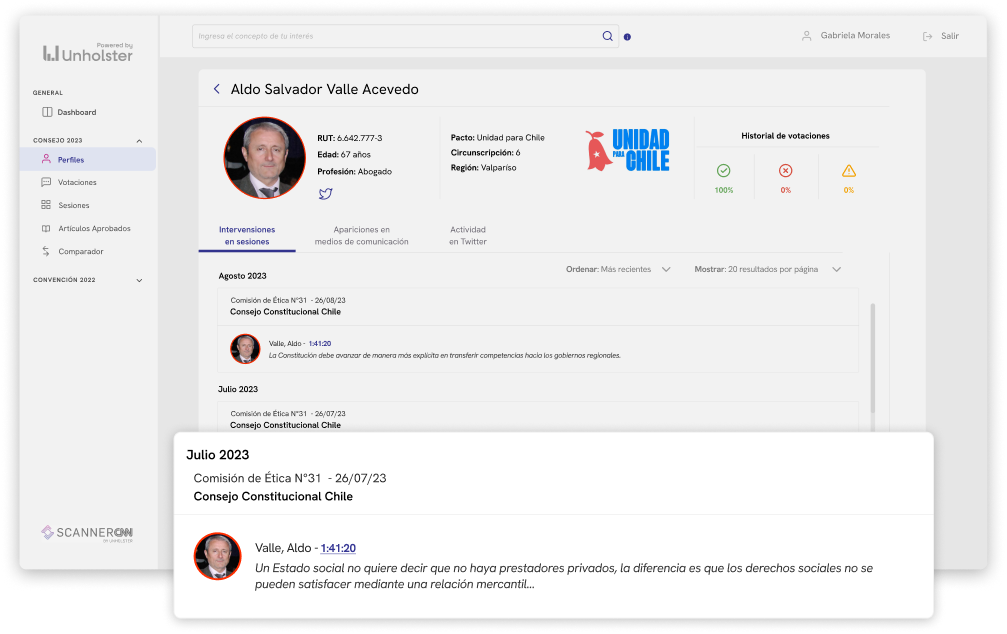Image resolution: width=1007 pixels, height=634 pixels.
Task: Go back using the left chevron arrow
Action: (216, 89)
